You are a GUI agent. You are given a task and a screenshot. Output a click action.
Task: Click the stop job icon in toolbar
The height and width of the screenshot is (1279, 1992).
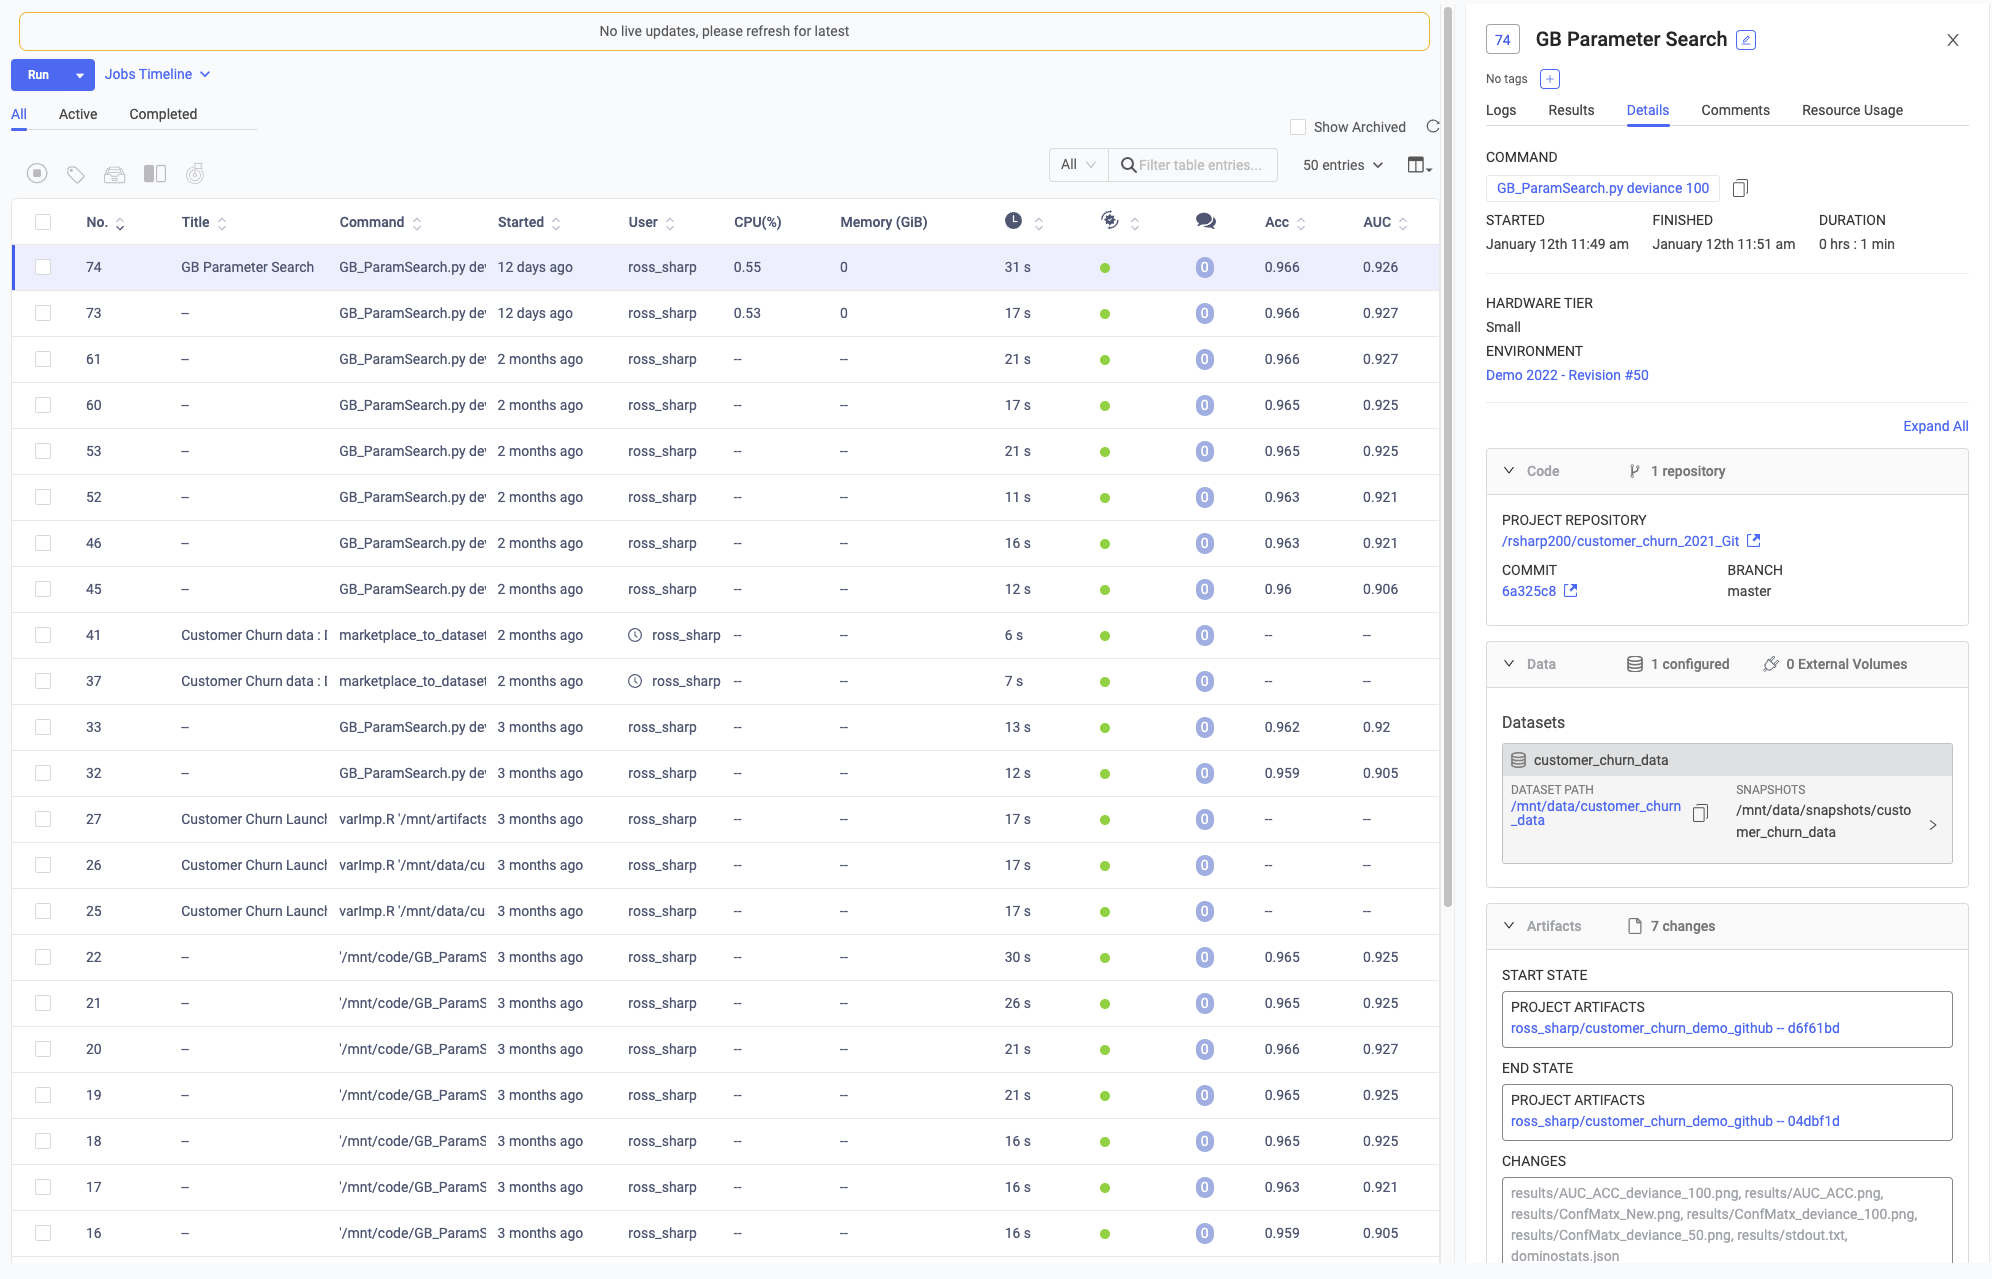pos(37,174)
